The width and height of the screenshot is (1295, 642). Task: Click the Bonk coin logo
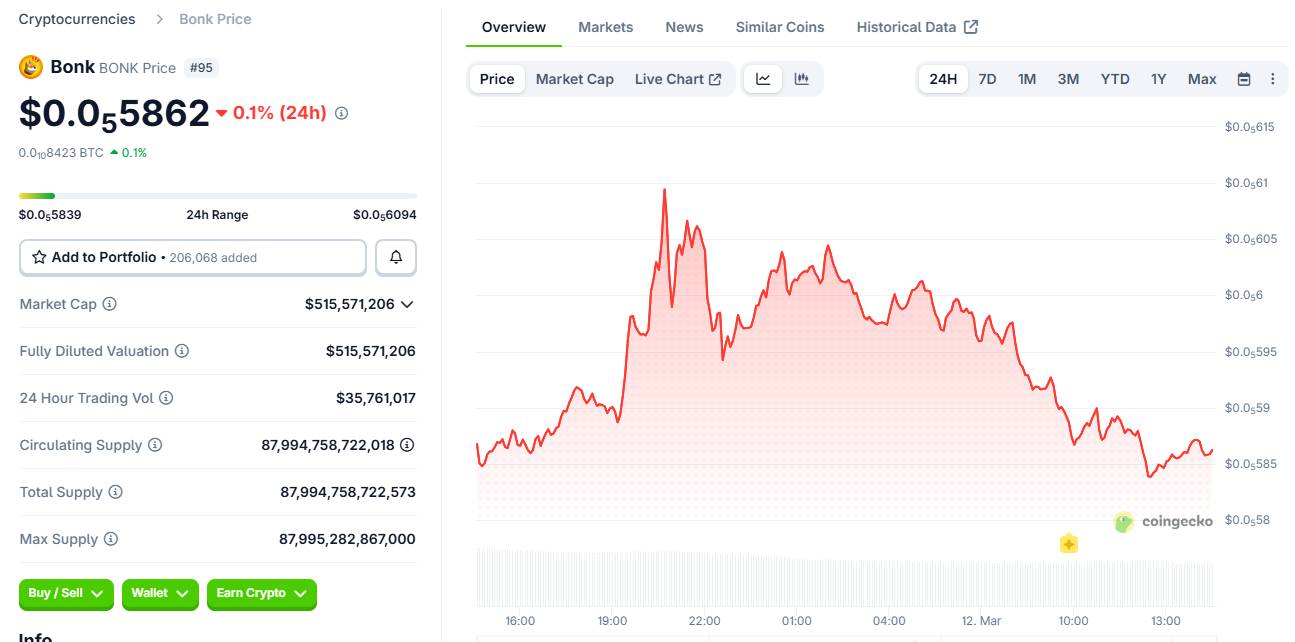pos(31,67)
